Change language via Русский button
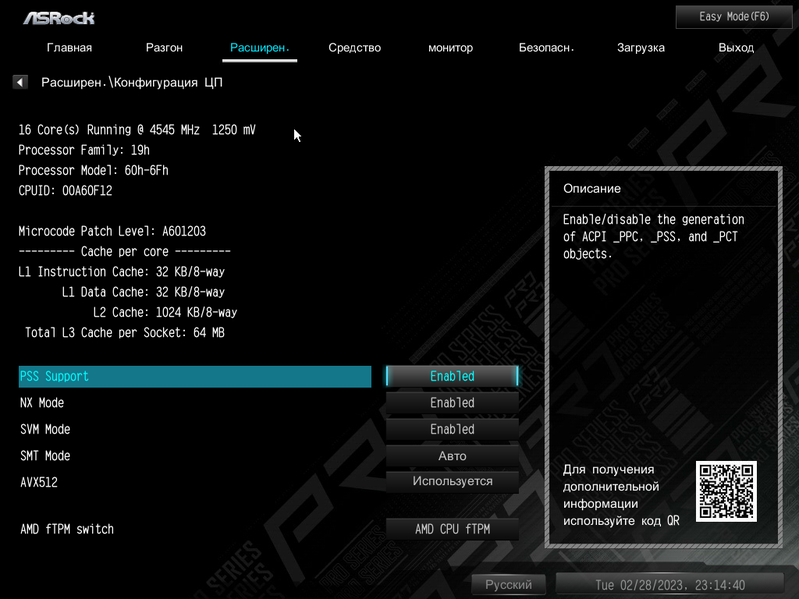 (508, 585)
